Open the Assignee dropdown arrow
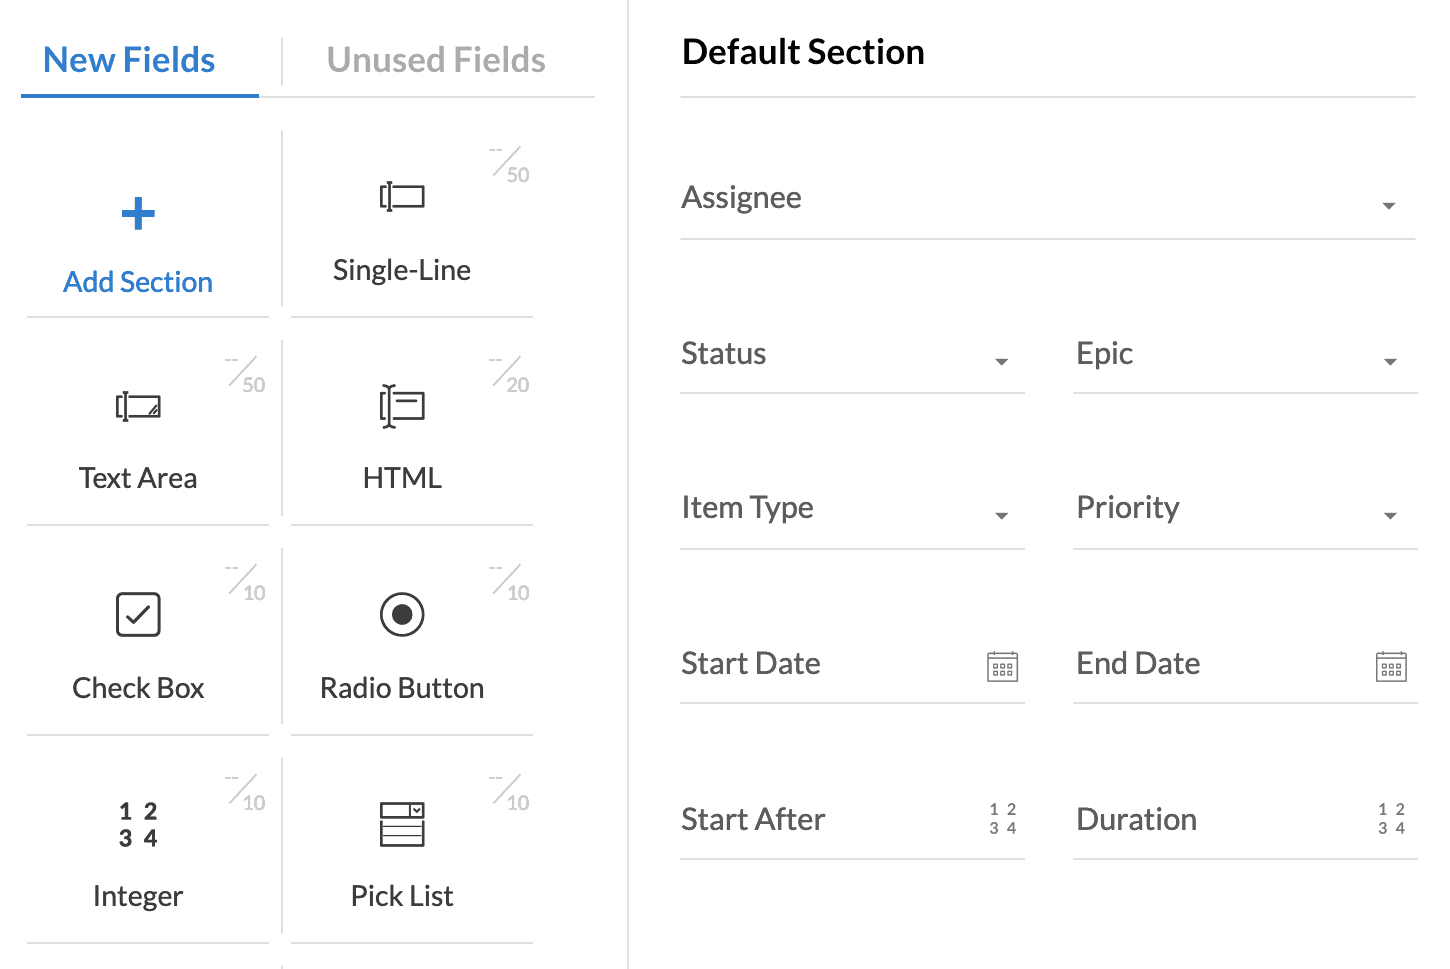 pos(1389,206)
